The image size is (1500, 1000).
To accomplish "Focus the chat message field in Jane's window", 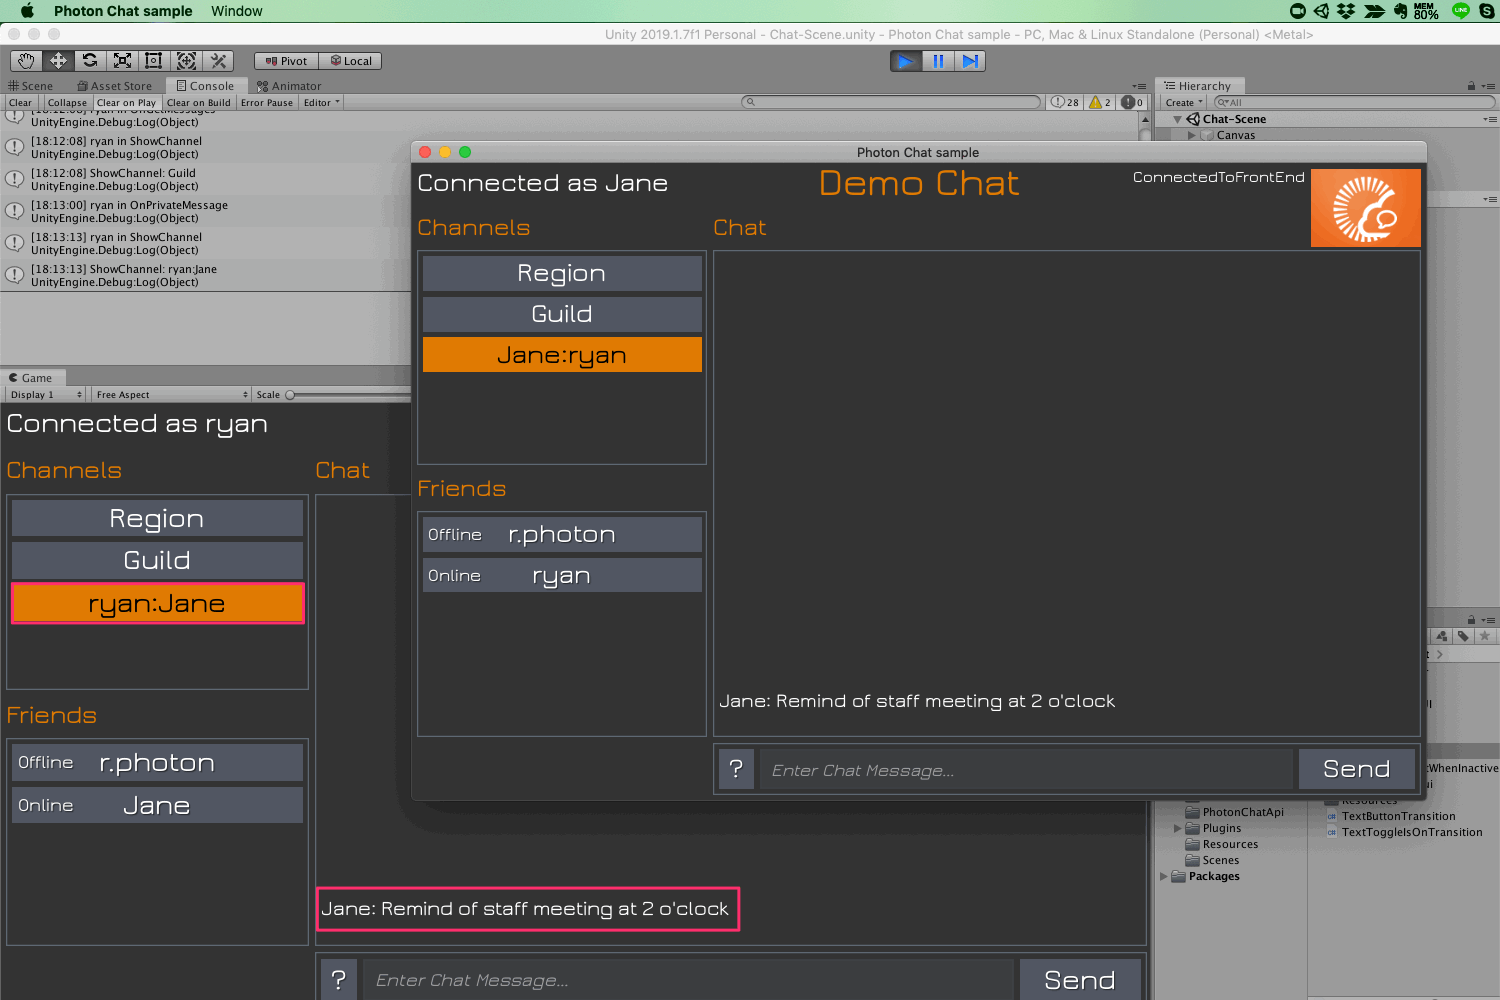I will tap(1026, 769).
